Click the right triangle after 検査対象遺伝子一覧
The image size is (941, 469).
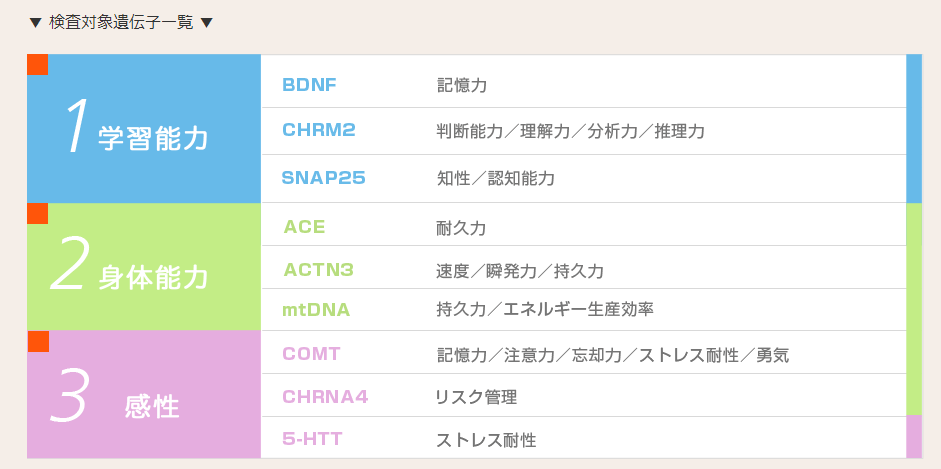coord(206,23)
